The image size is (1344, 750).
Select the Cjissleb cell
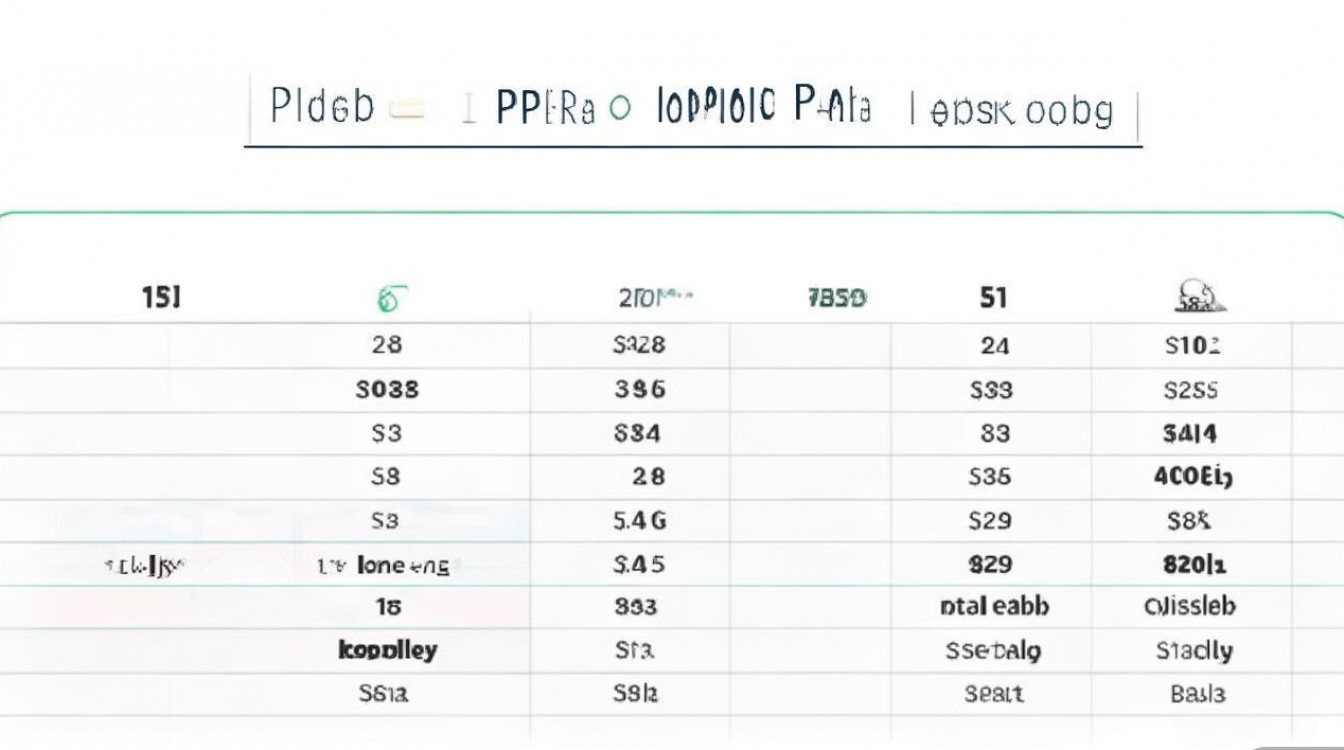[x=1189, y=606]
